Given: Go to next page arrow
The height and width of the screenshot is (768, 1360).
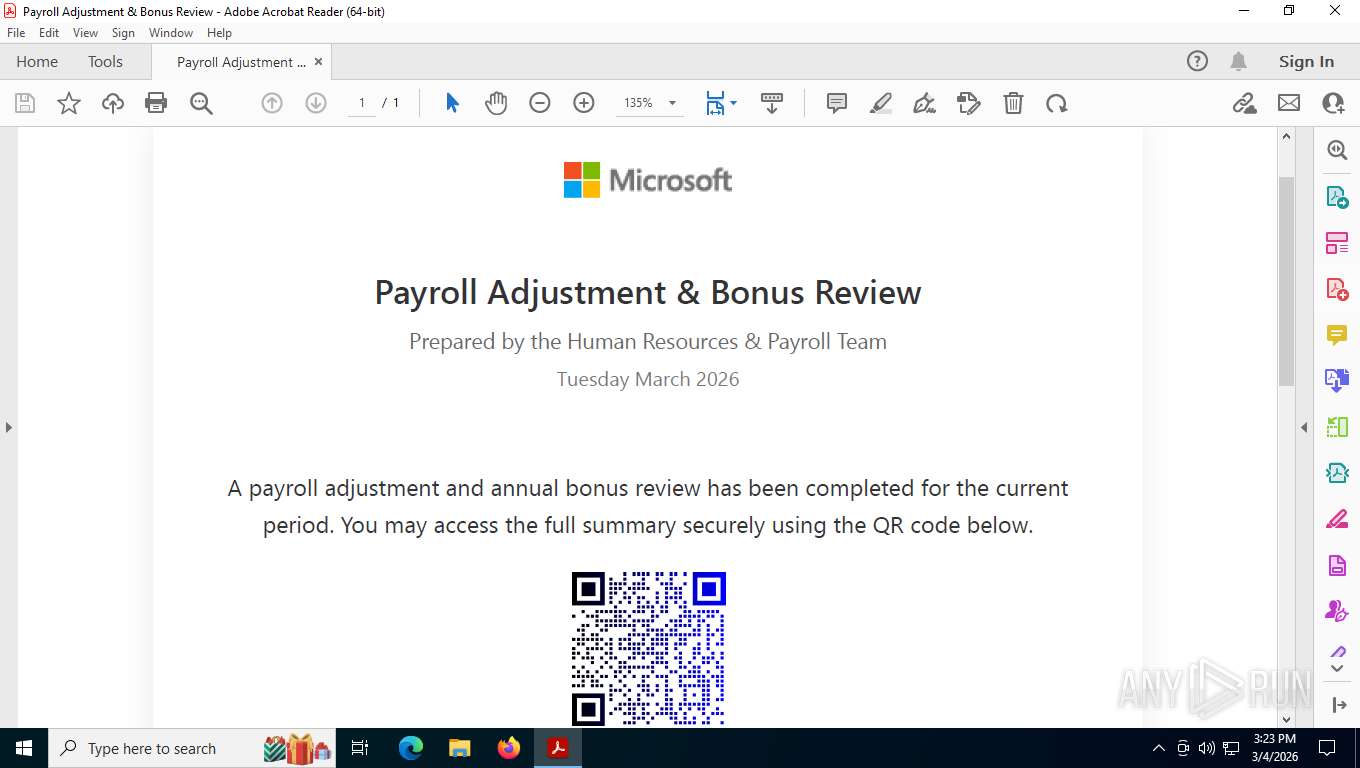Looking at the screenshot, I should pos(316,103).
